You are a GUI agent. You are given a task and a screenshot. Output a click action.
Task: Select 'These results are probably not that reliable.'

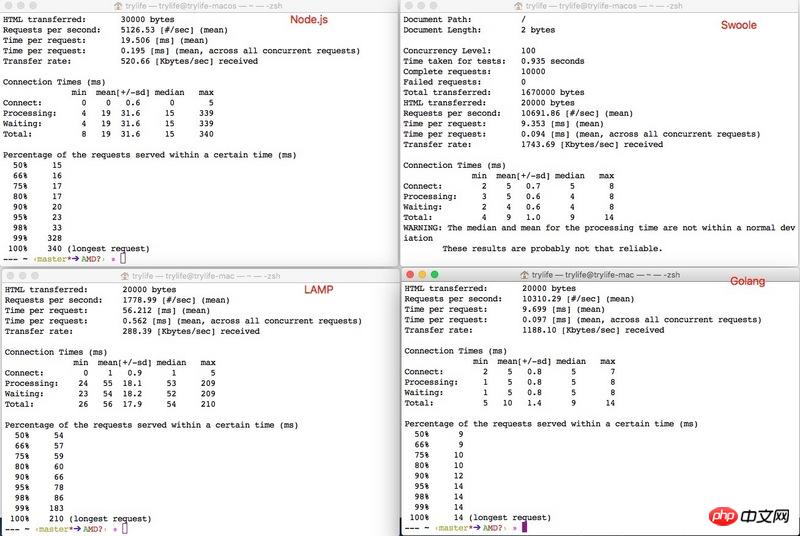pyautogui.click(x=553, y=249)
